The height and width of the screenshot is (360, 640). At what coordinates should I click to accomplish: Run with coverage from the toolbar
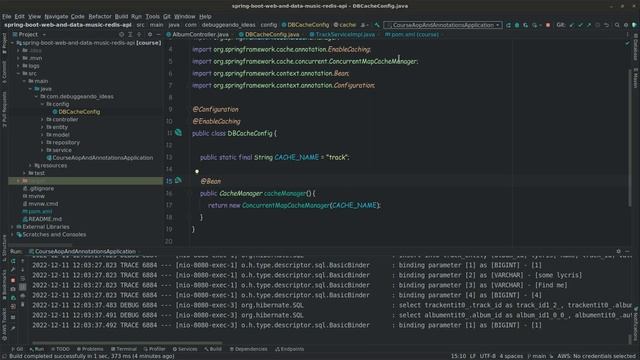pyautogui.click(x=525, y=25)
